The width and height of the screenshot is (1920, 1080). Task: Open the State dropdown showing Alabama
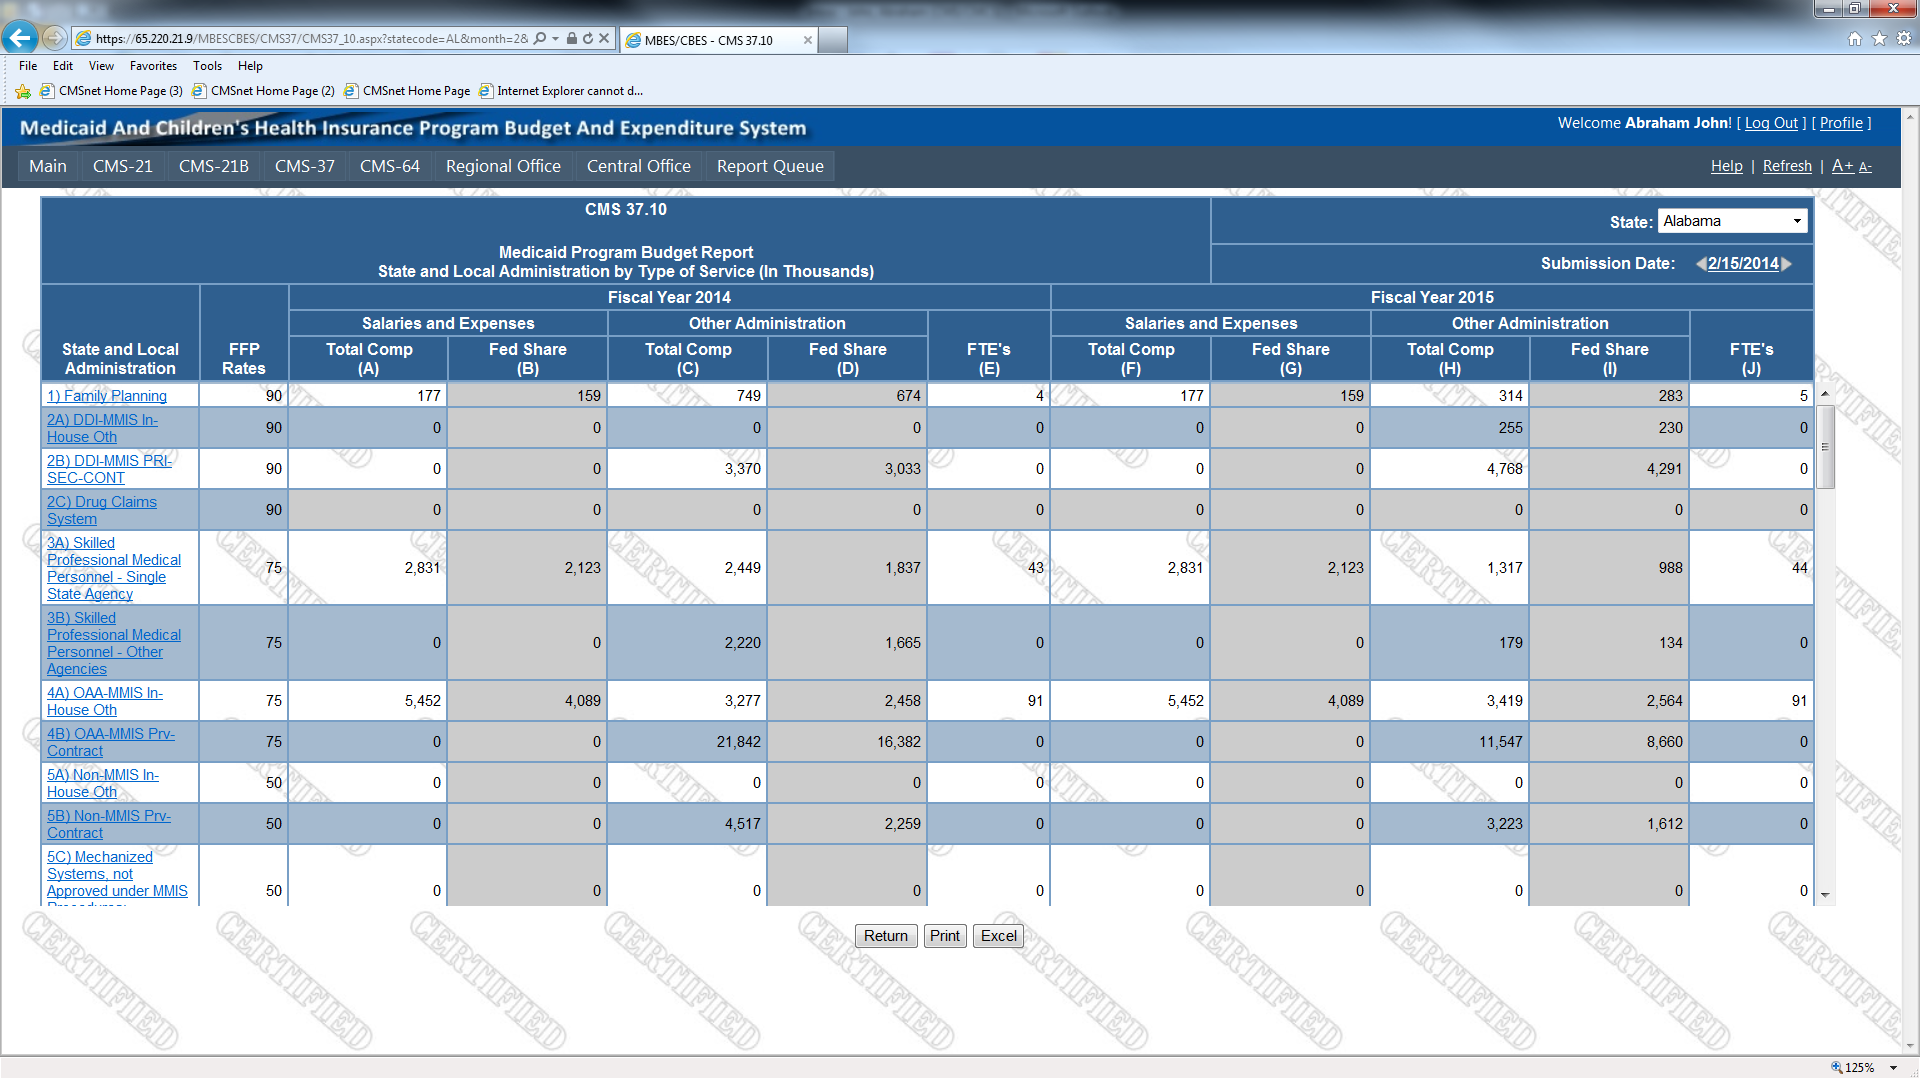[x=1732, y=221]
